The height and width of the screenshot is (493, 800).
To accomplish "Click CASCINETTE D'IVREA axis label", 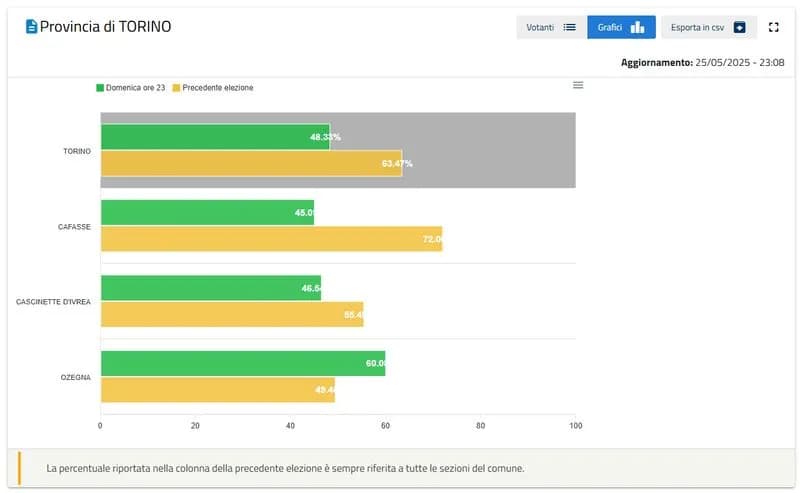I will coord(53,301).
